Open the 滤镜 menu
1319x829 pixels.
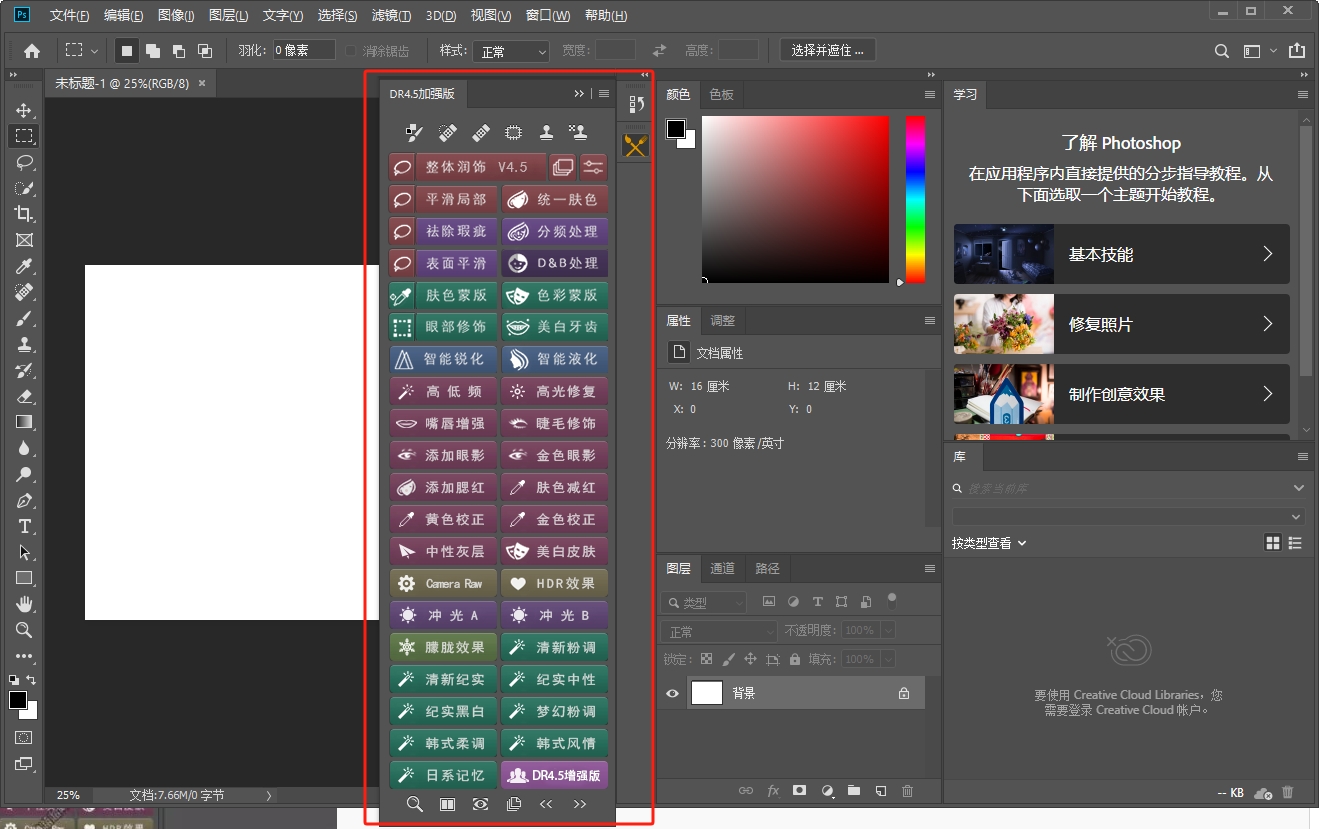tap(391, 15)
